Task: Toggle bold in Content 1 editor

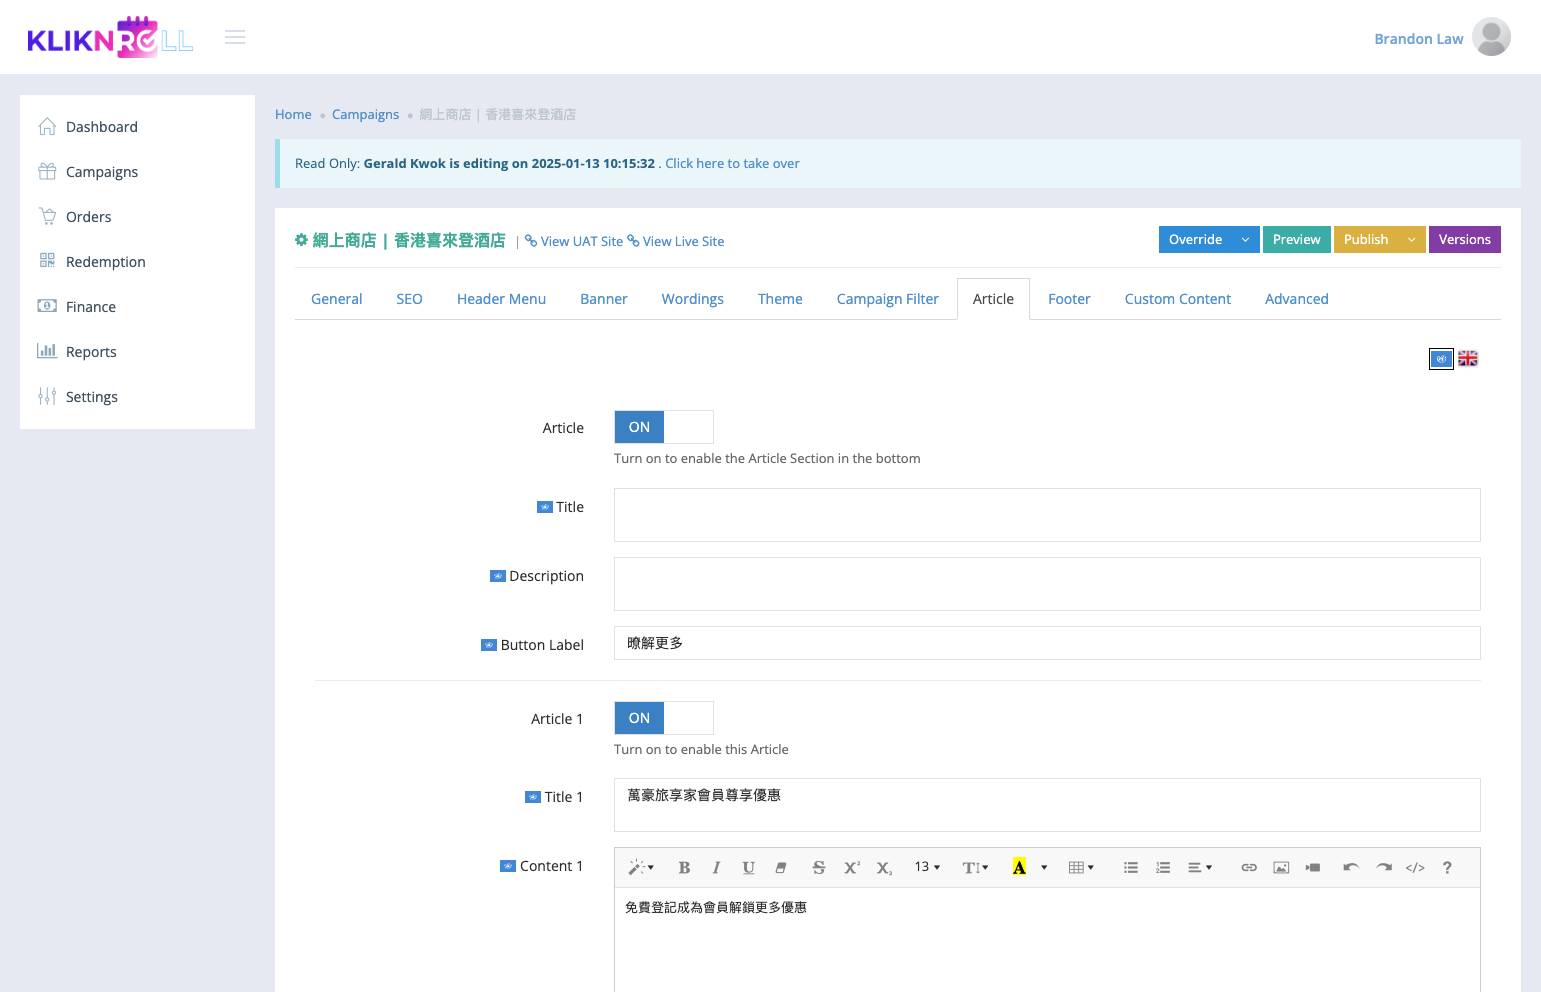Action: coord(684,868)
